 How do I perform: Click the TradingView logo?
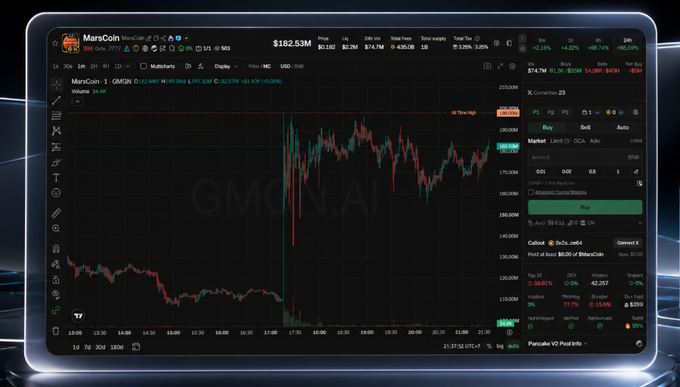pyautogui.click(x=78, y=316)
